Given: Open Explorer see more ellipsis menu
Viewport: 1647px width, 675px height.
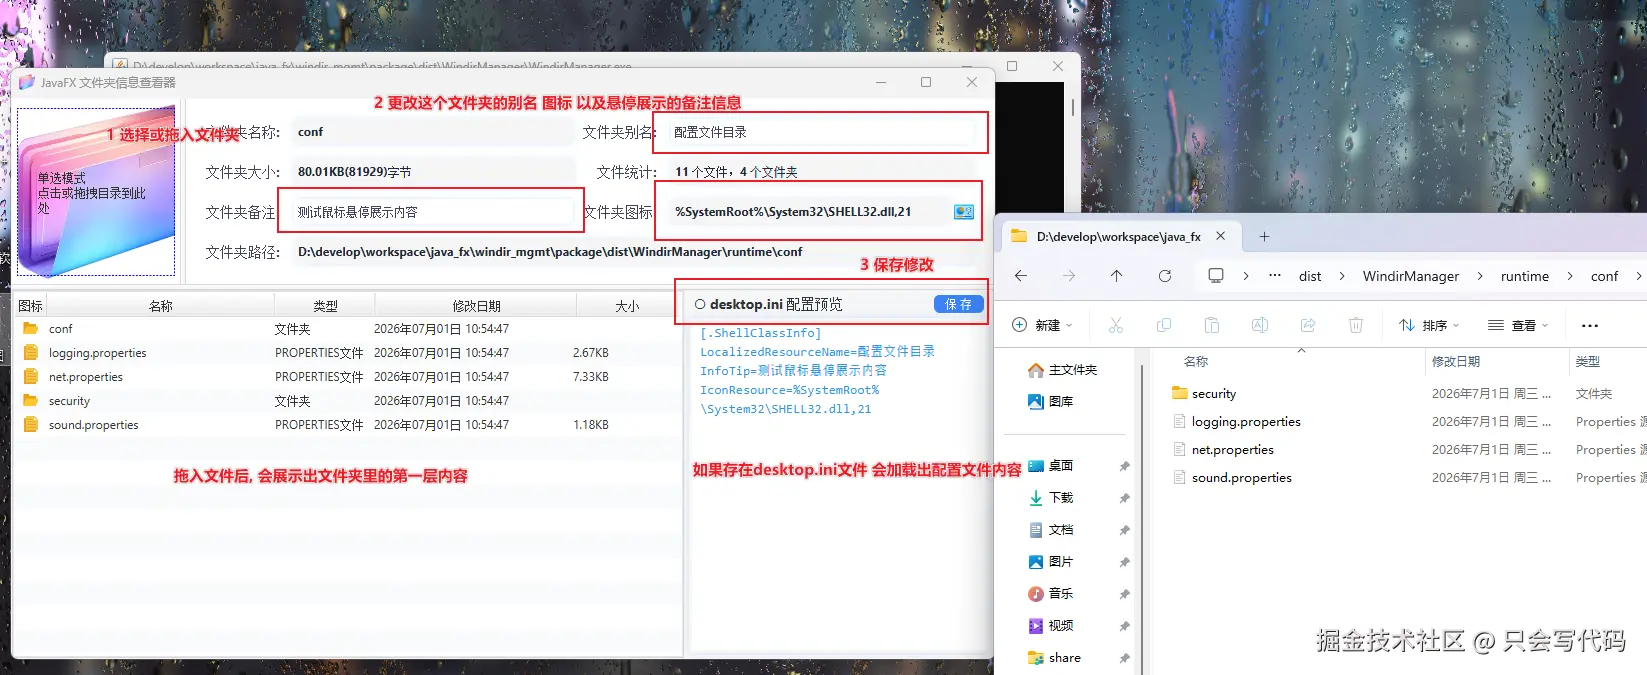Looking at the screenshot, I should coord(1590,325).
